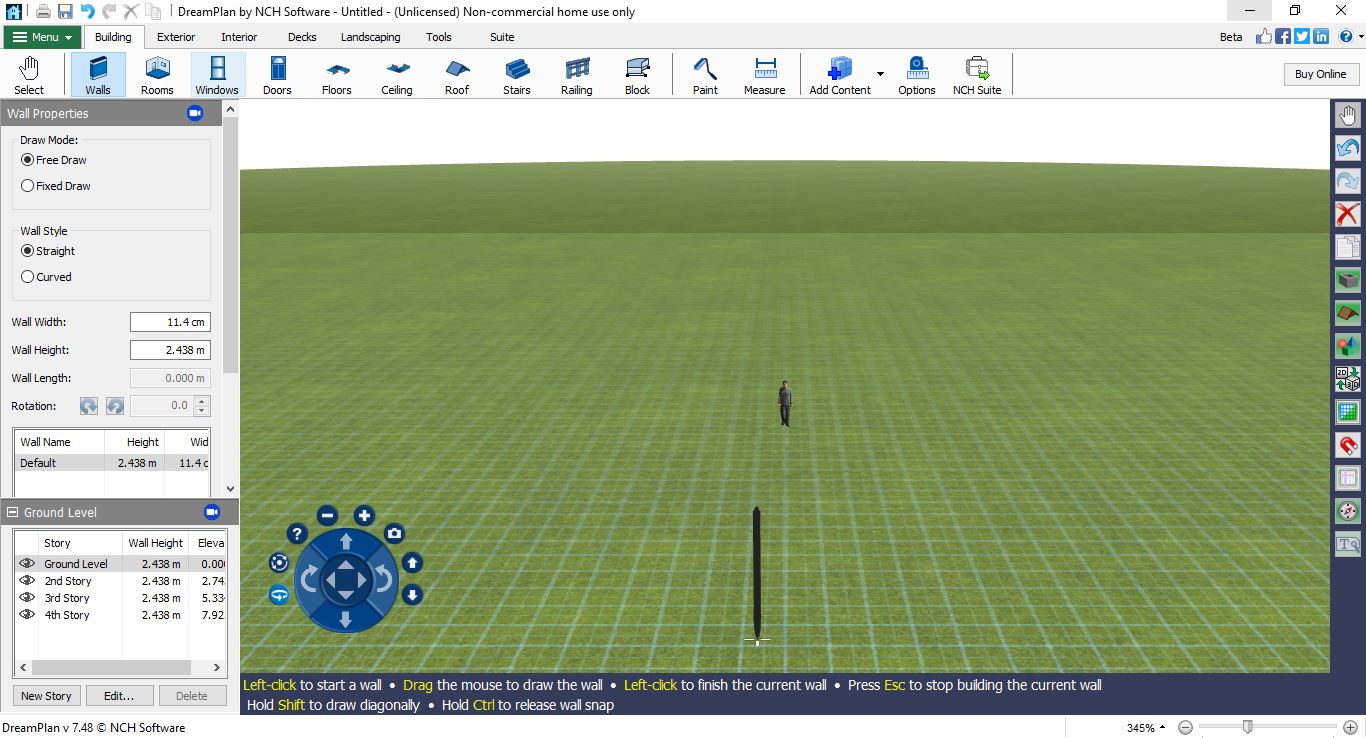Undo with the title bar blue arrow

point(87,11)
